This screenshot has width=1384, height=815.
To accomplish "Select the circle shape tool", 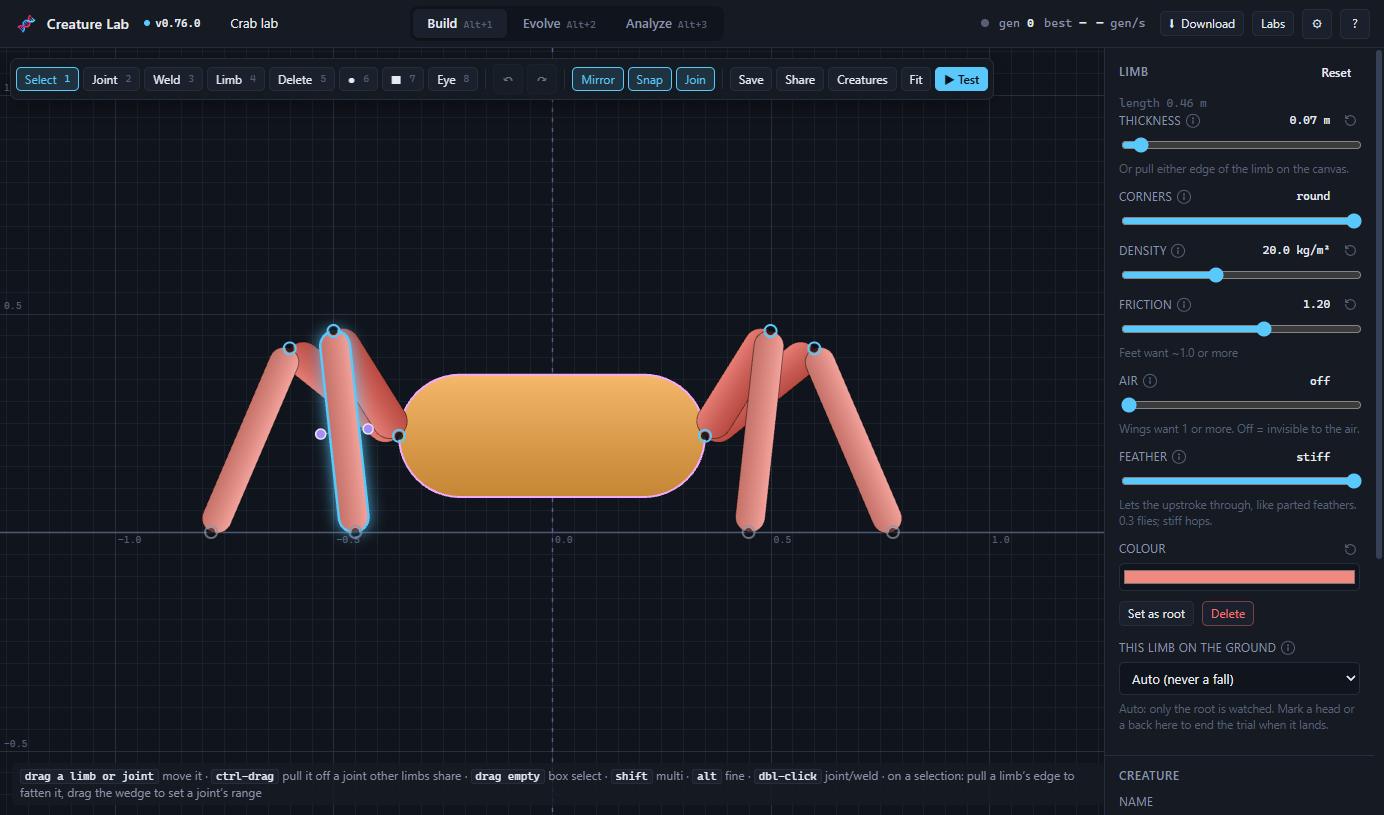I will click(358, 80).
